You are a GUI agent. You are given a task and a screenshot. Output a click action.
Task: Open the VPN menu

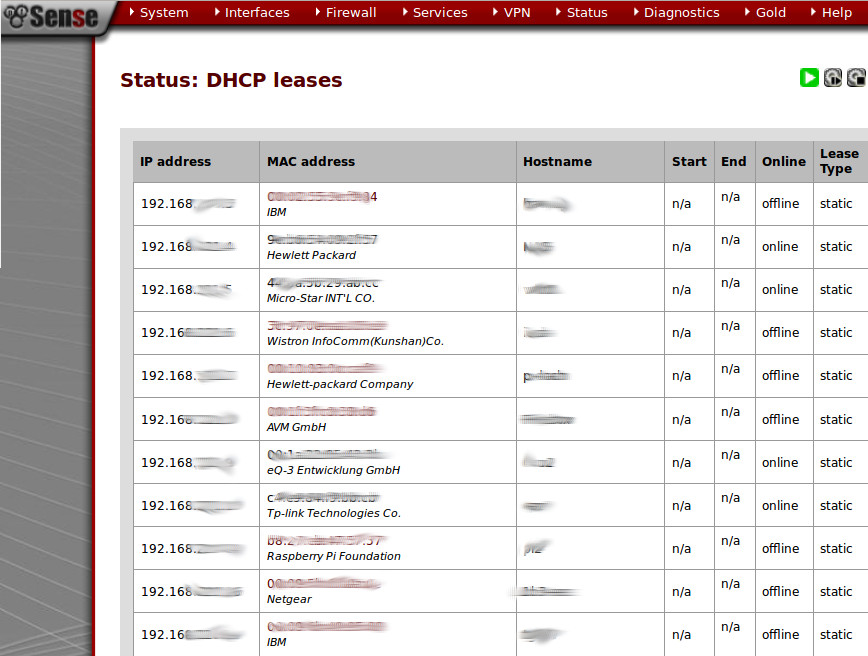point(516,13)
